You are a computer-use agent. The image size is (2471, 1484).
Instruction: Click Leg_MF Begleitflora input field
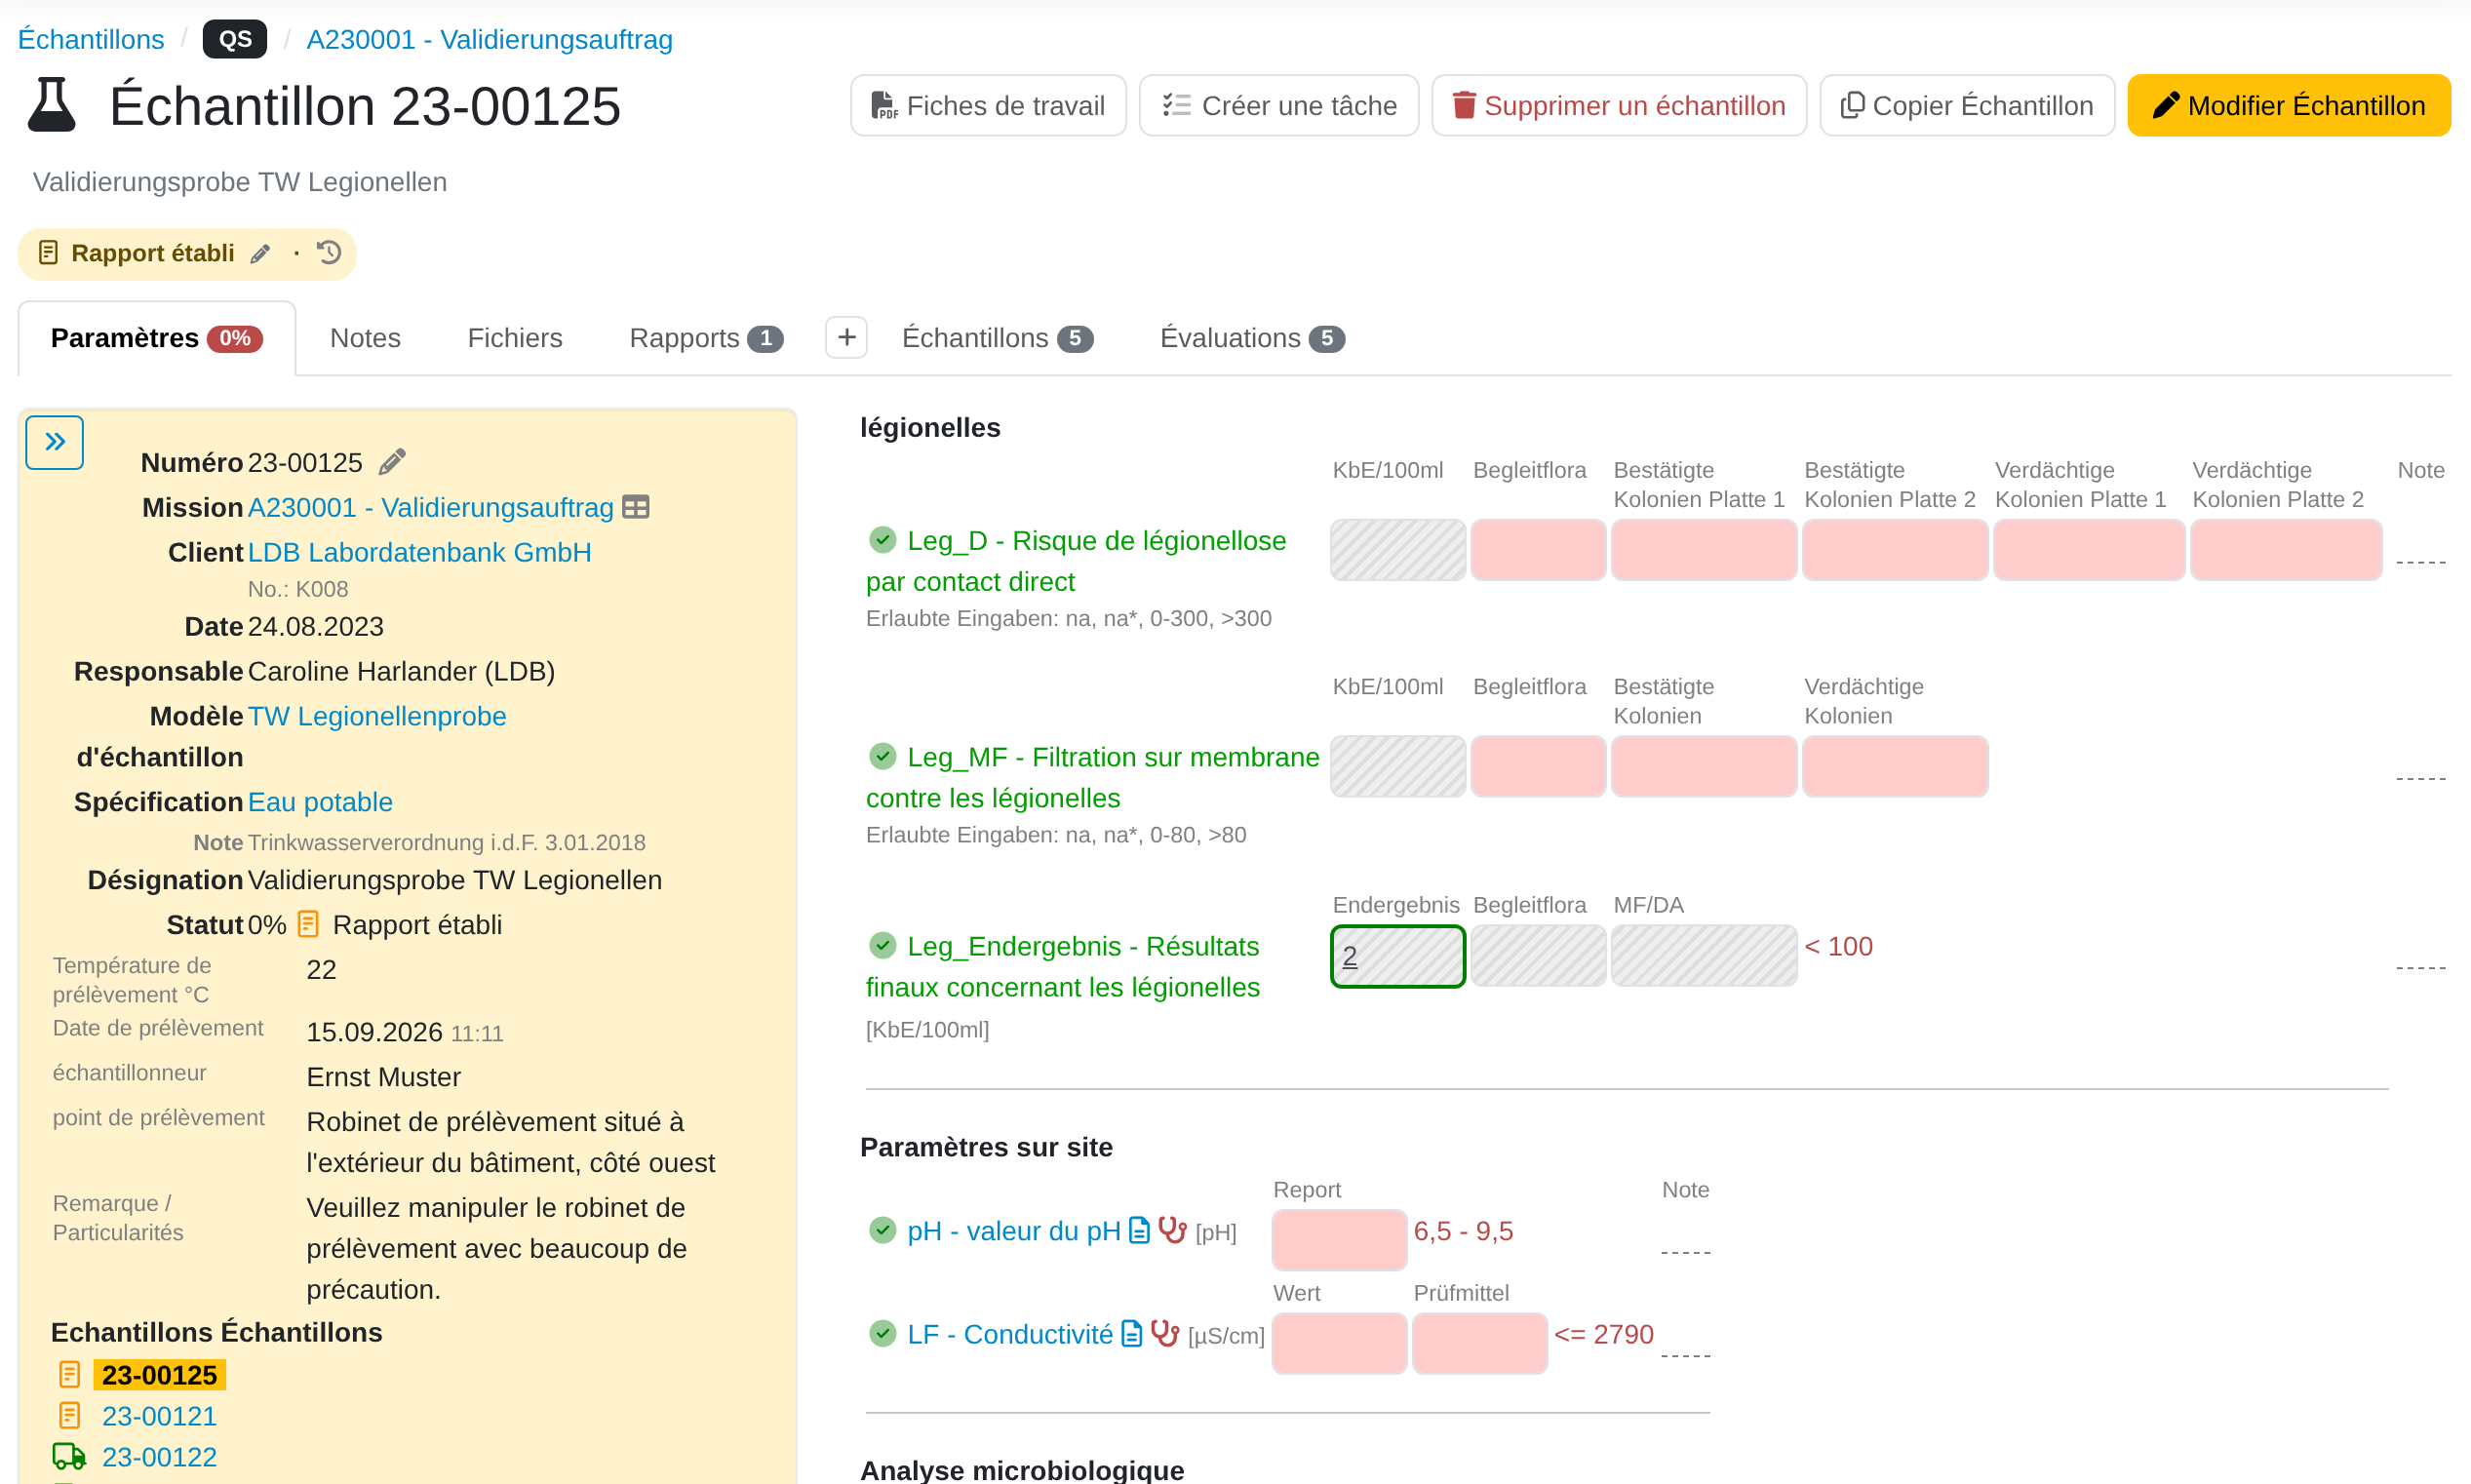click(1538, 767)
